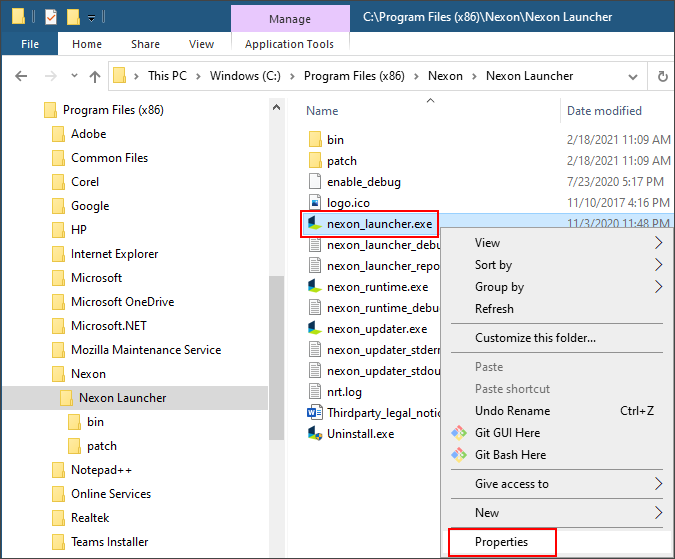Click the chevron after Windows (C:) in the address bar
This screenshot has height=559, width=675.
[x=292, y=77]
